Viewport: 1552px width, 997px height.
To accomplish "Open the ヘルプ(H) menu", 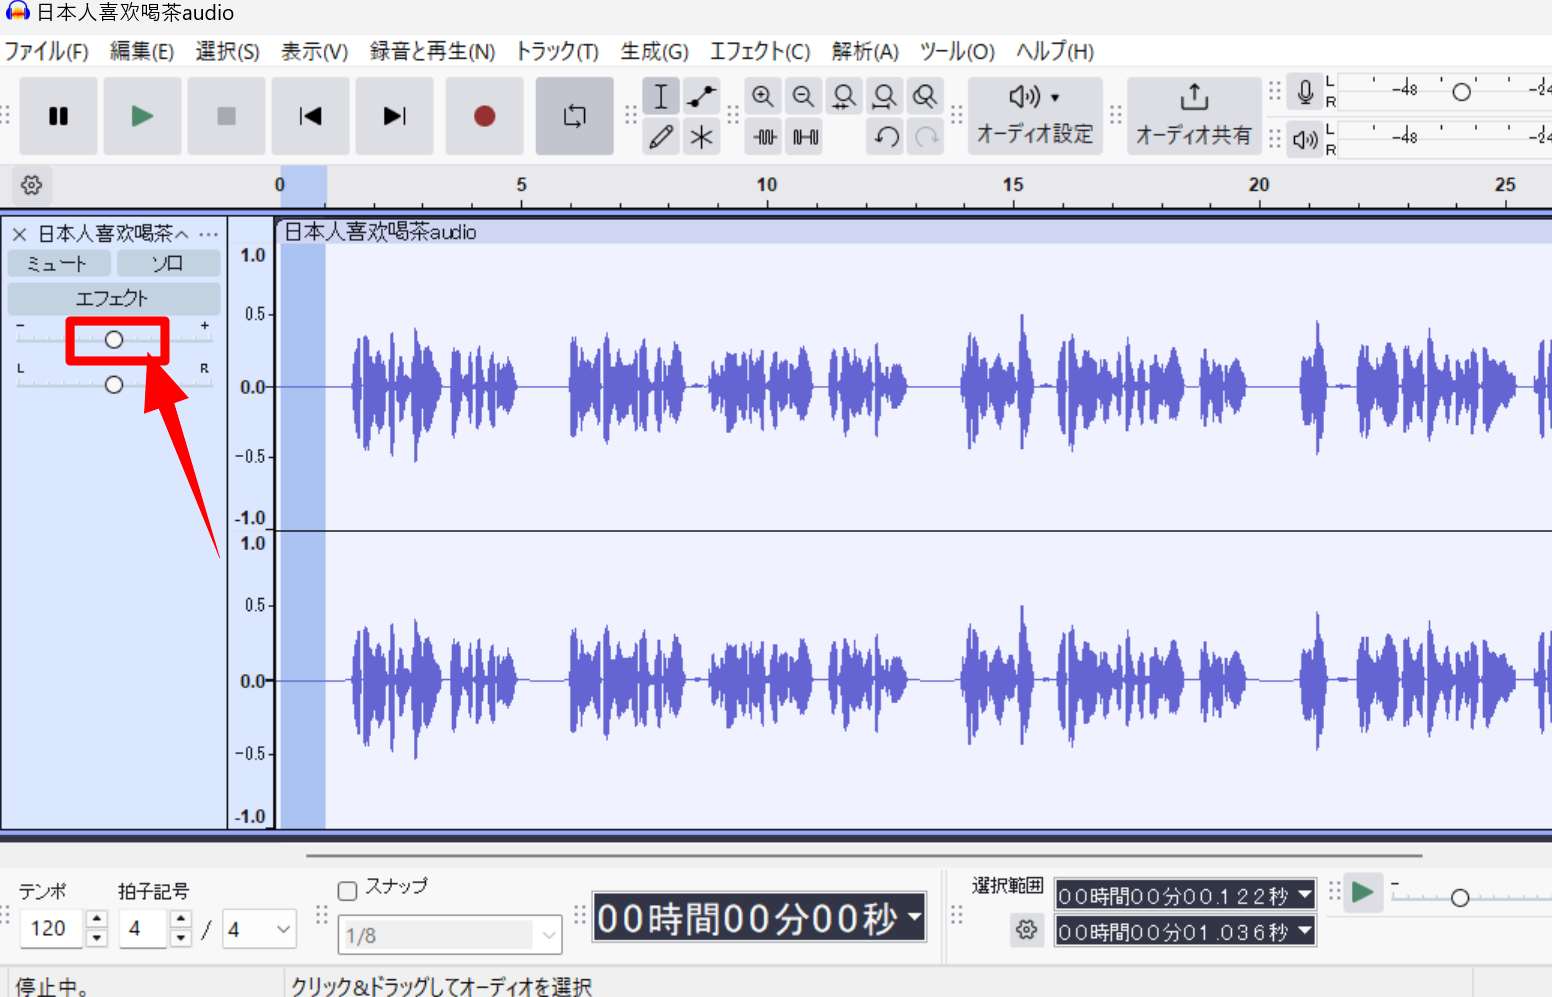I will [1055, 51].
